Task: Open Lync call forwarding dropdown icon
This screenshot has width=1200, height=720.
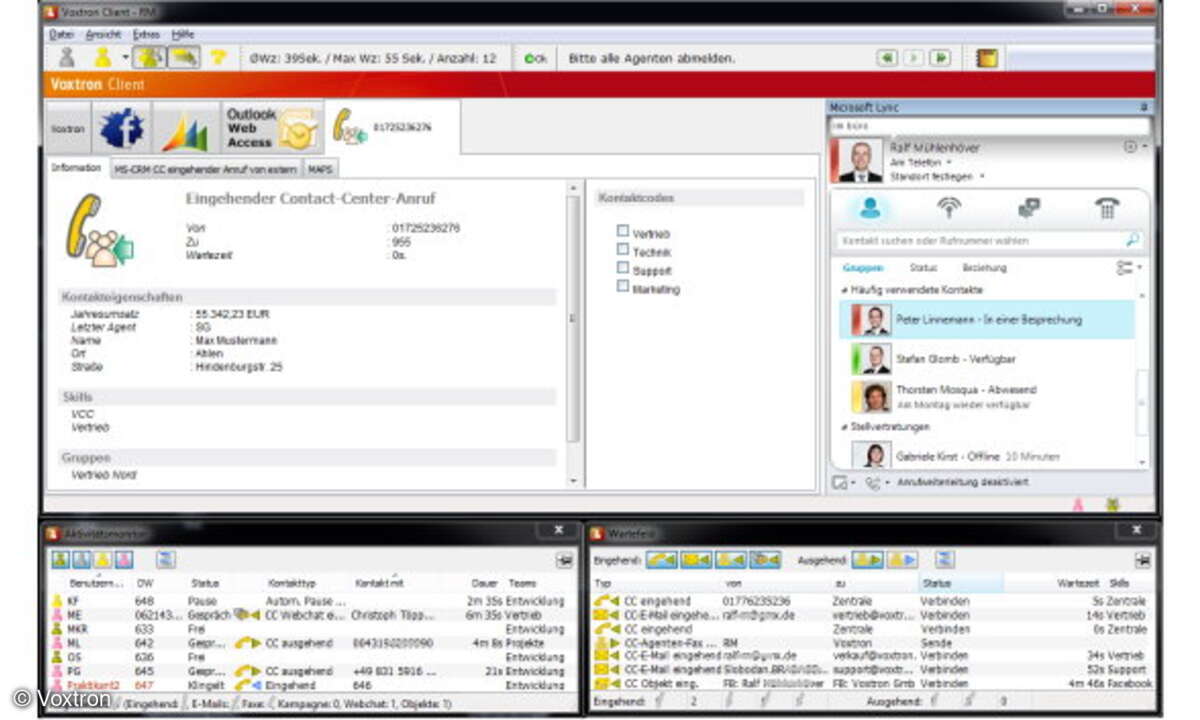Action: tap(877, 484)
